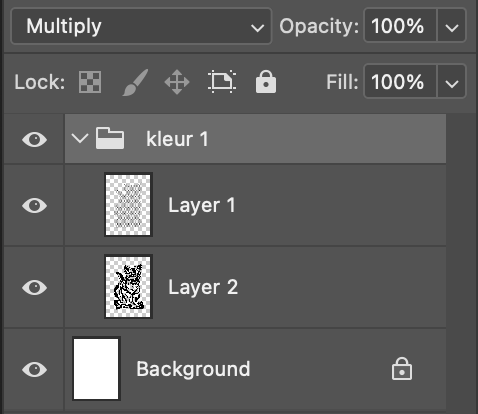The width and height of the screenshot is (478, 414).
Task: Click the lock transparent pixels icon
Action: tap(90, 82)
